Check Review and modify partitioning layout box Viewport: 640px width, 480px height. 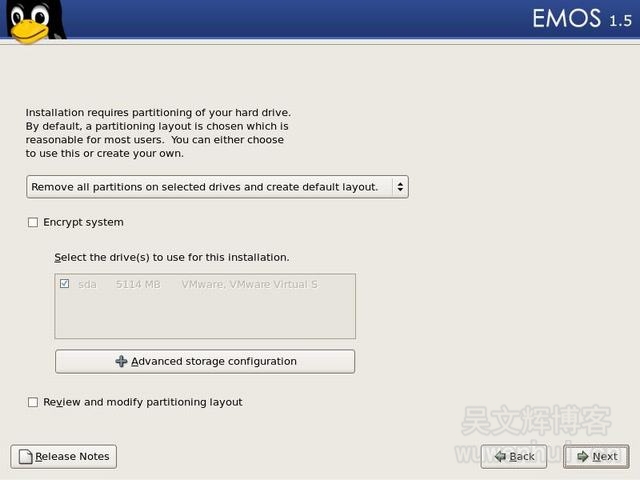click(33, 402)
